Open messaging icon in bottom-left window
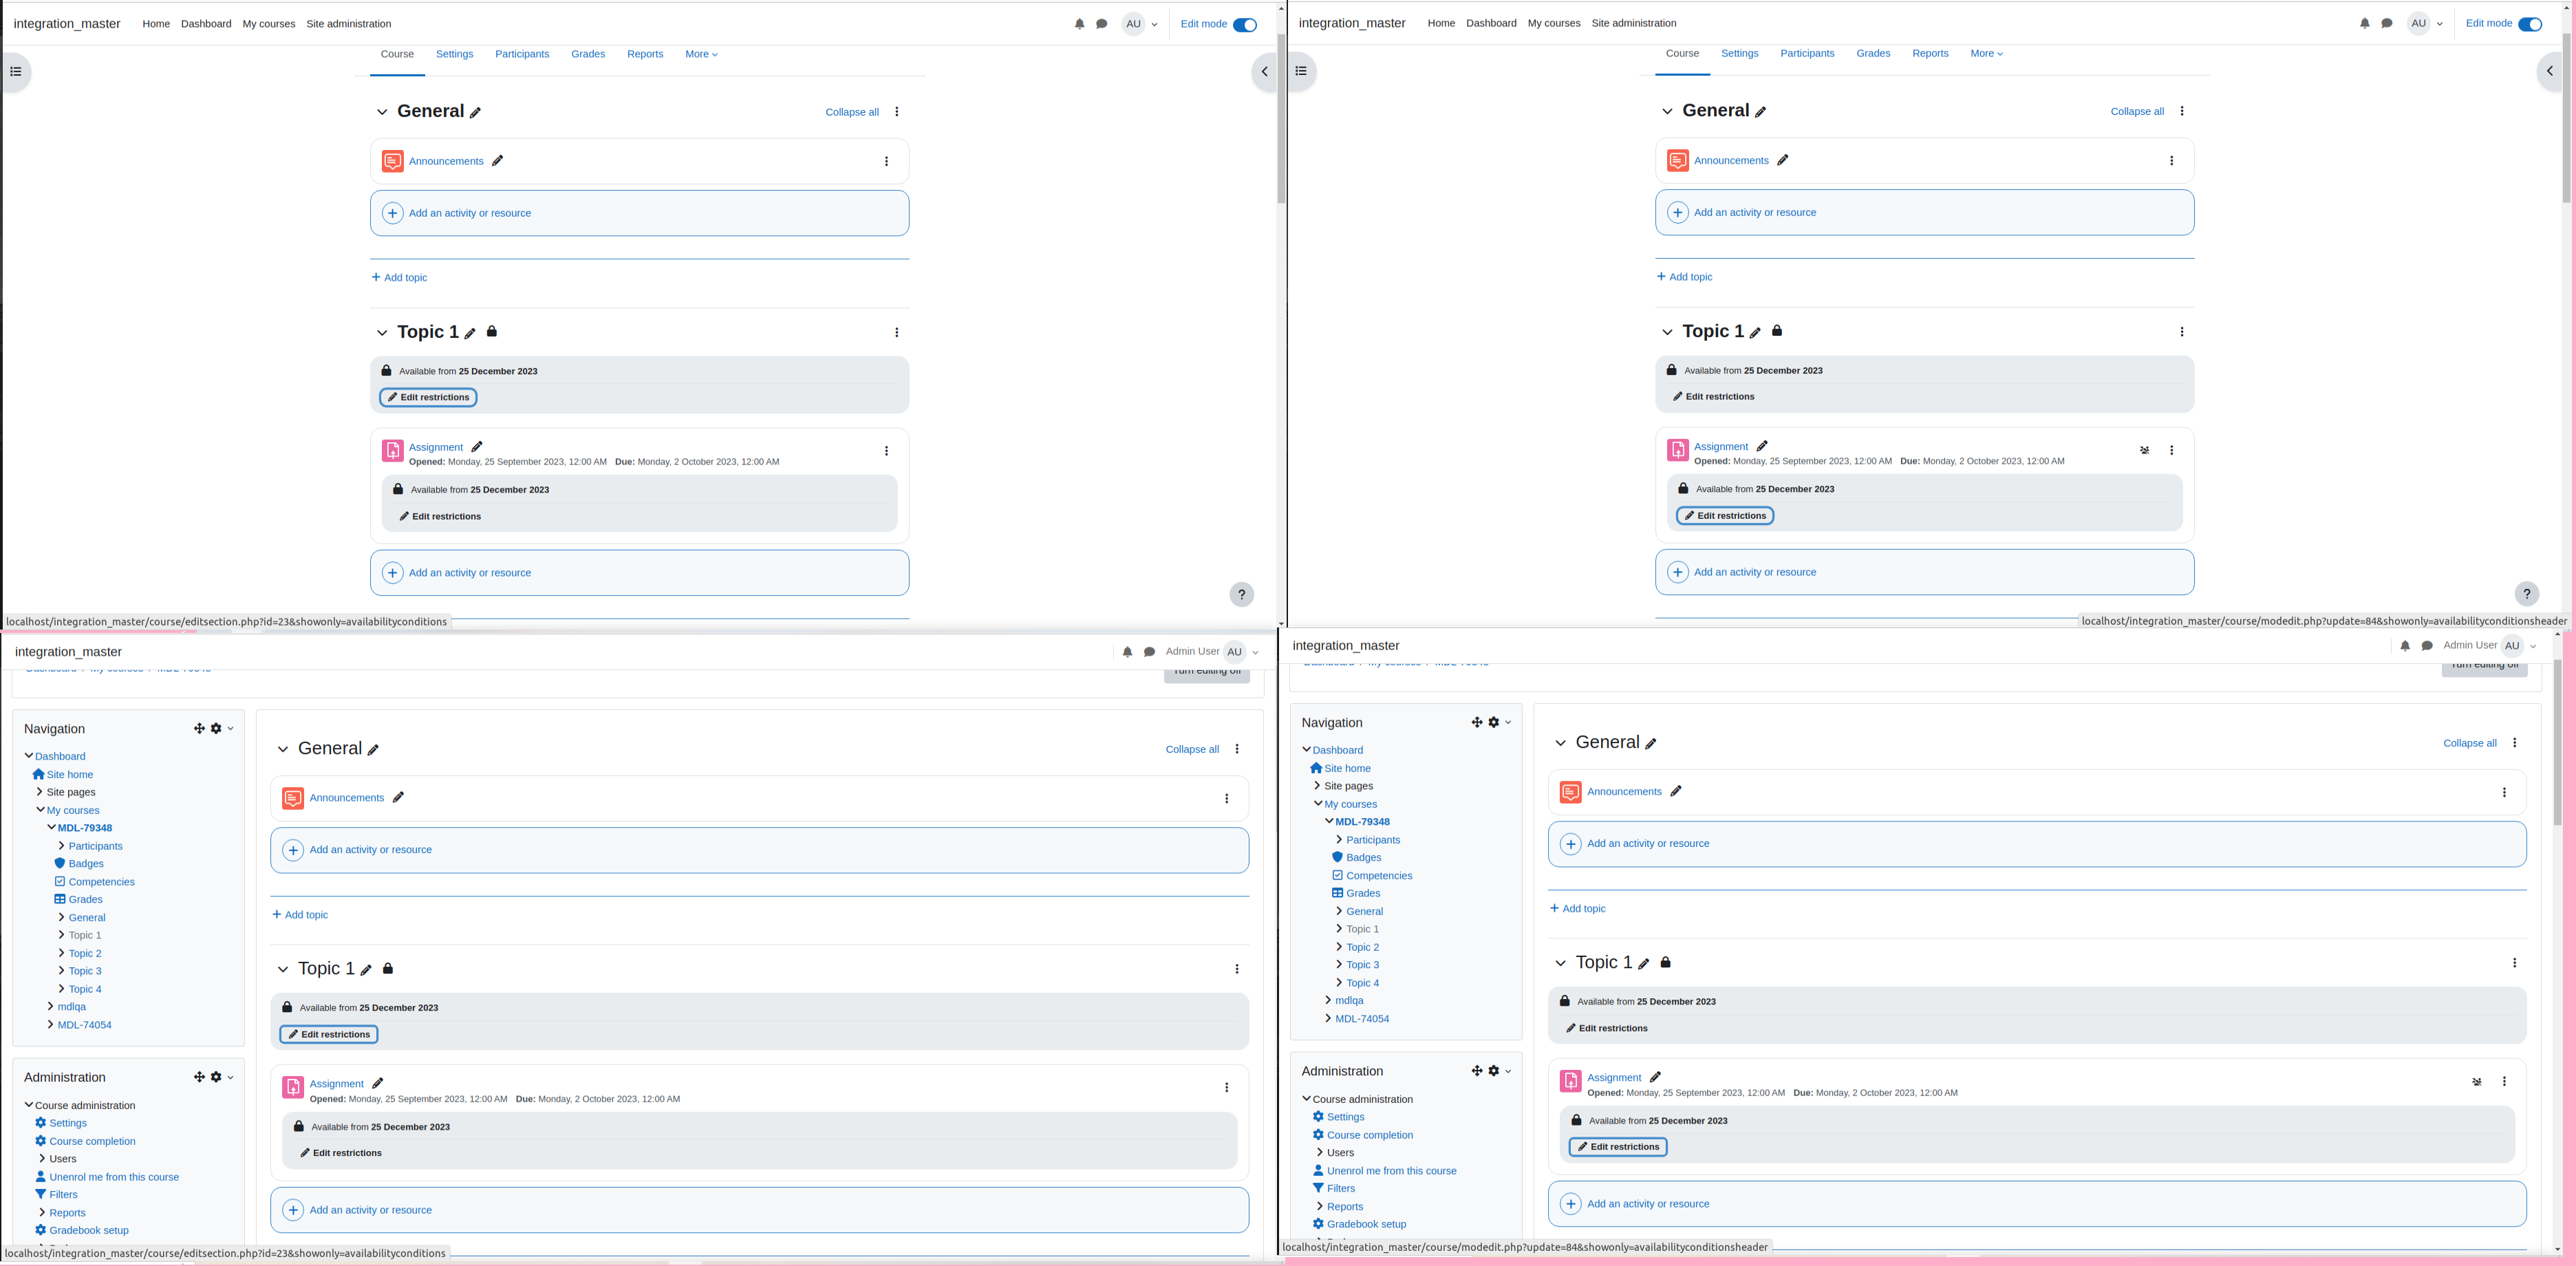2576x1266 pixels. tap(1149, 652)
